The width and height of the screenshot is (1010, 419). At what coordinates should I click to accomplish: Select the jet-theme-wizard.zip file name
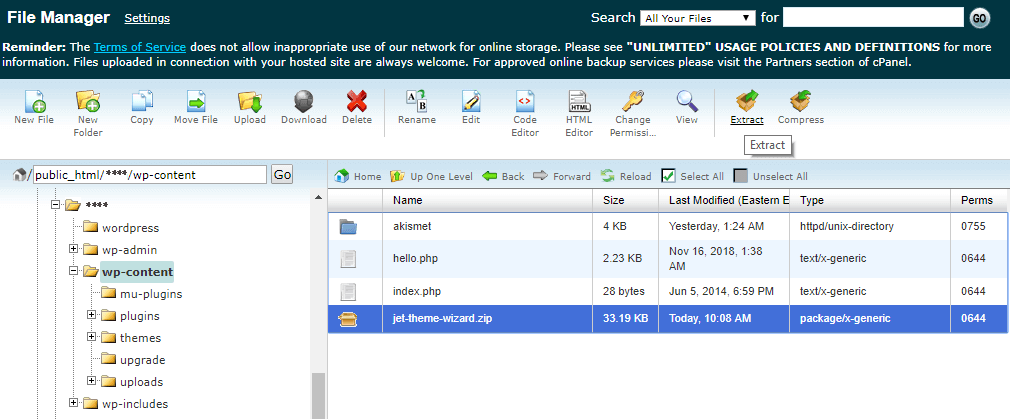pos(445,318)
